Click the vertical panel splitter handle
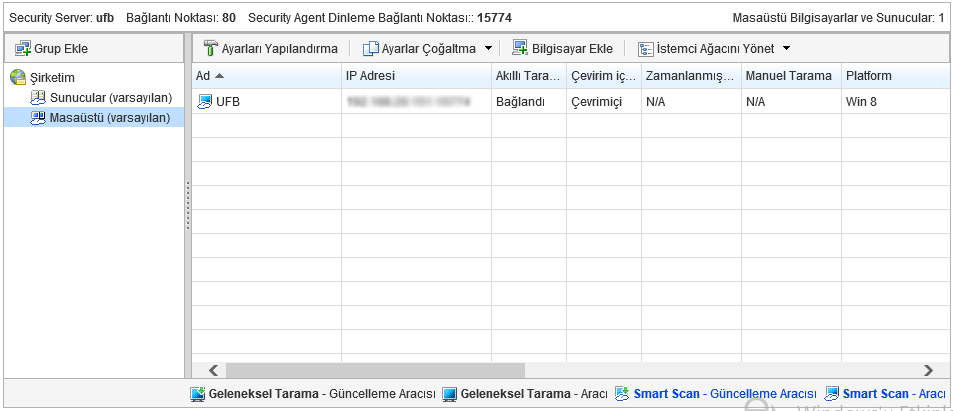953x411 pixels. pos(188,206)
